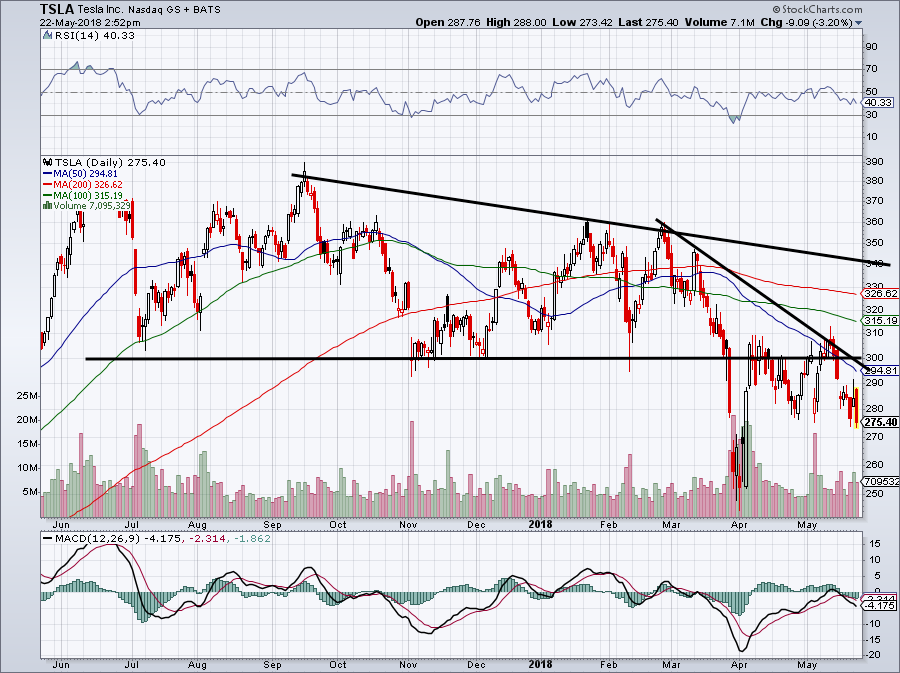Click the bold 275.40 last price tag

coord(880,422)
